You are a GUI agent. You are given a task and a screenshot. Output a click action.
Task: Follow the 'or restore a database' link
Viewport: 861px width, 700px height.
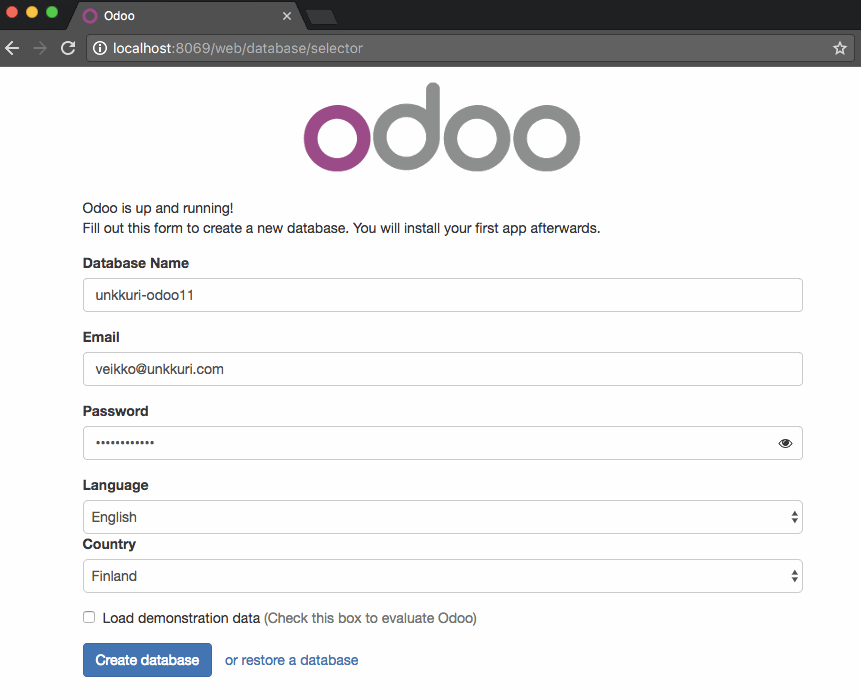click(x=291, y=660)
